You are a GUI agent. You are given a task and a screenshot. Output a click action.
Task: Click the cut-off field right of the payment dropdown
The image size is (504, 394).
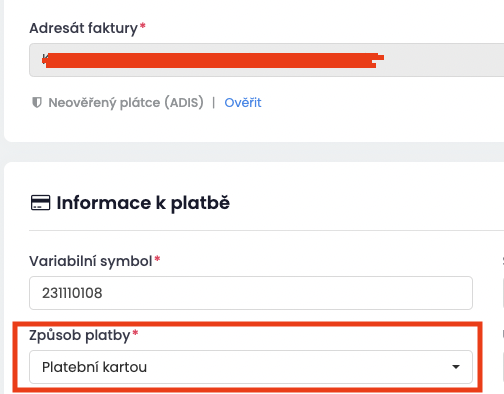(x=503, y=367)
